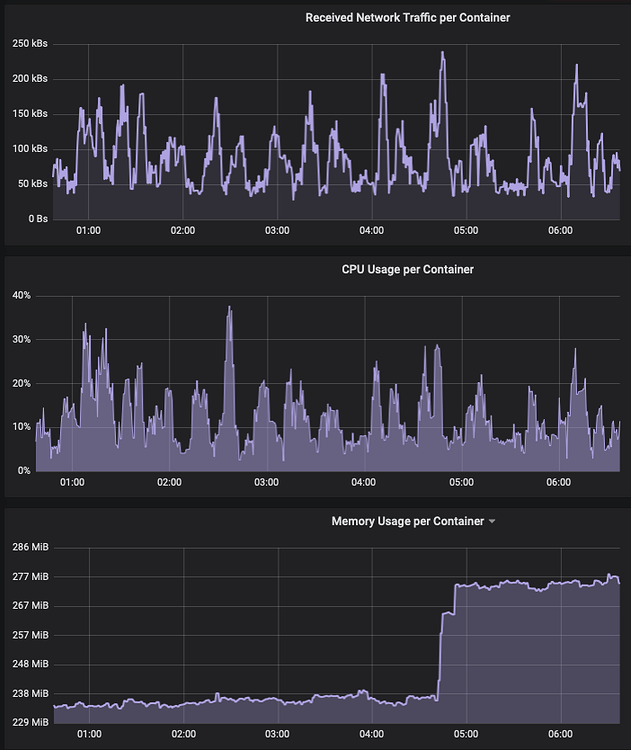Click the 238 MiB axis label
Image resolution: width=631 pixels, height=750 pixels.
pos(30,694)
